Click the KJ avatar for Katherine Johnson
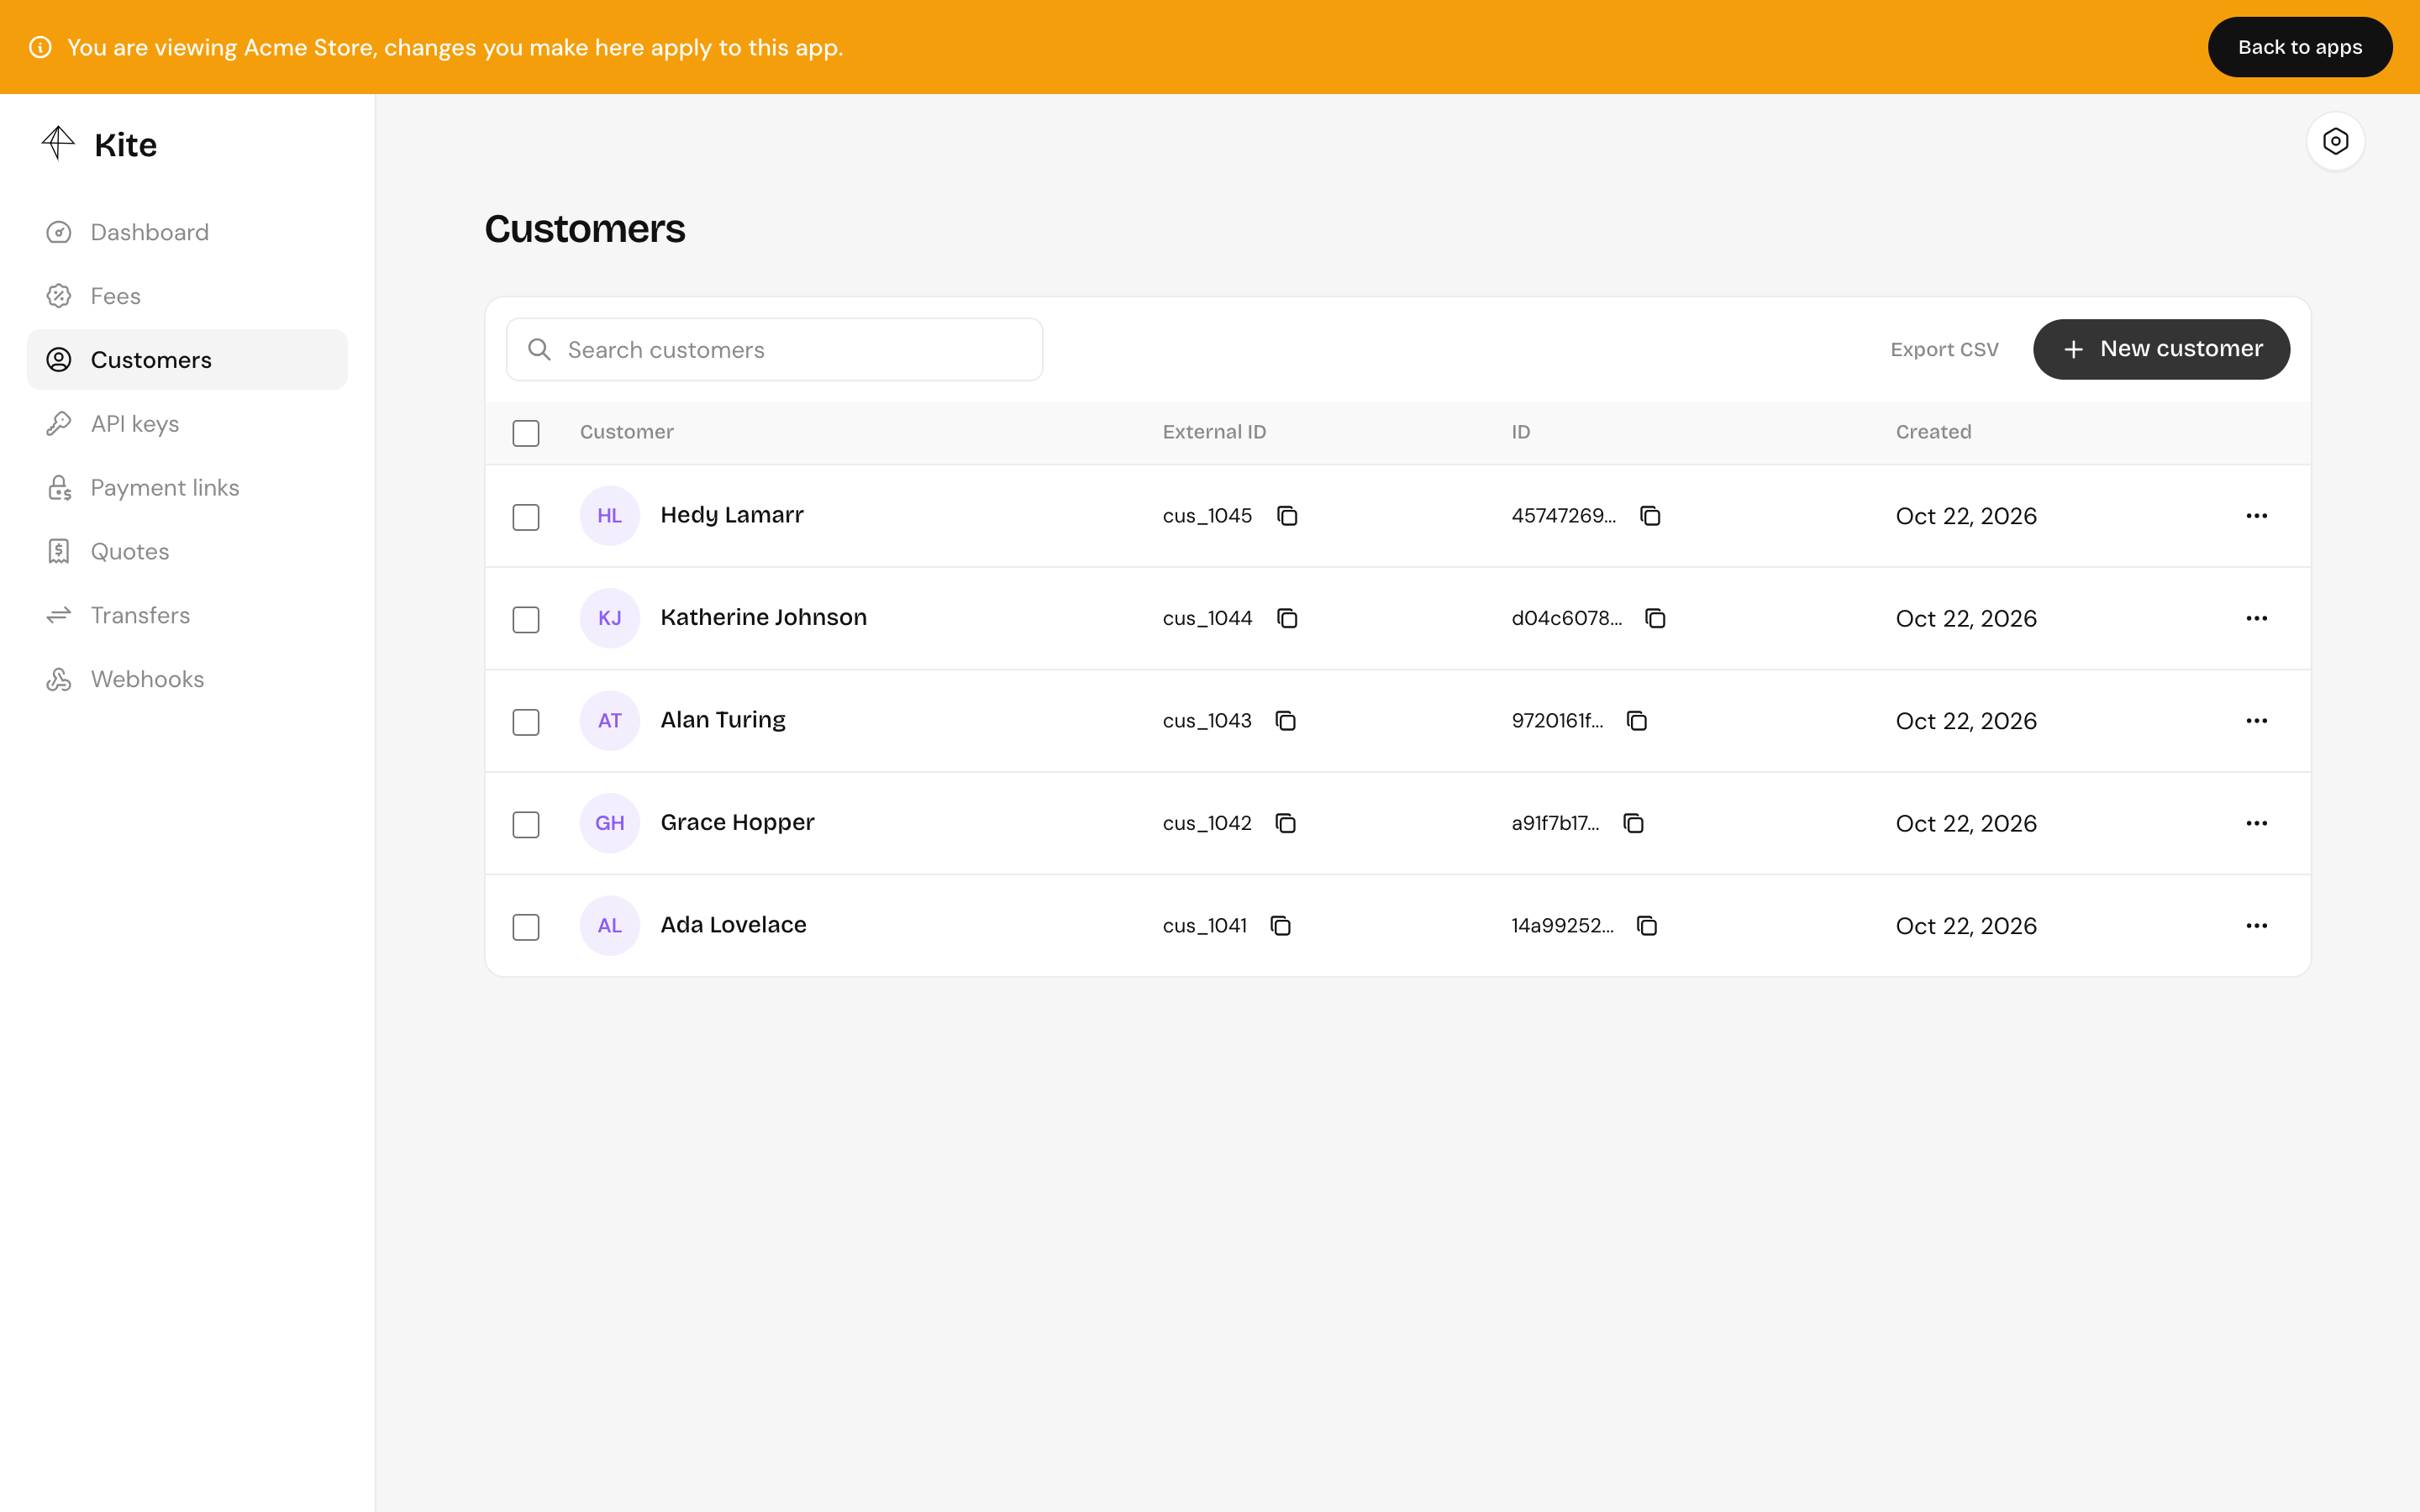 click(x=610, y=618)
